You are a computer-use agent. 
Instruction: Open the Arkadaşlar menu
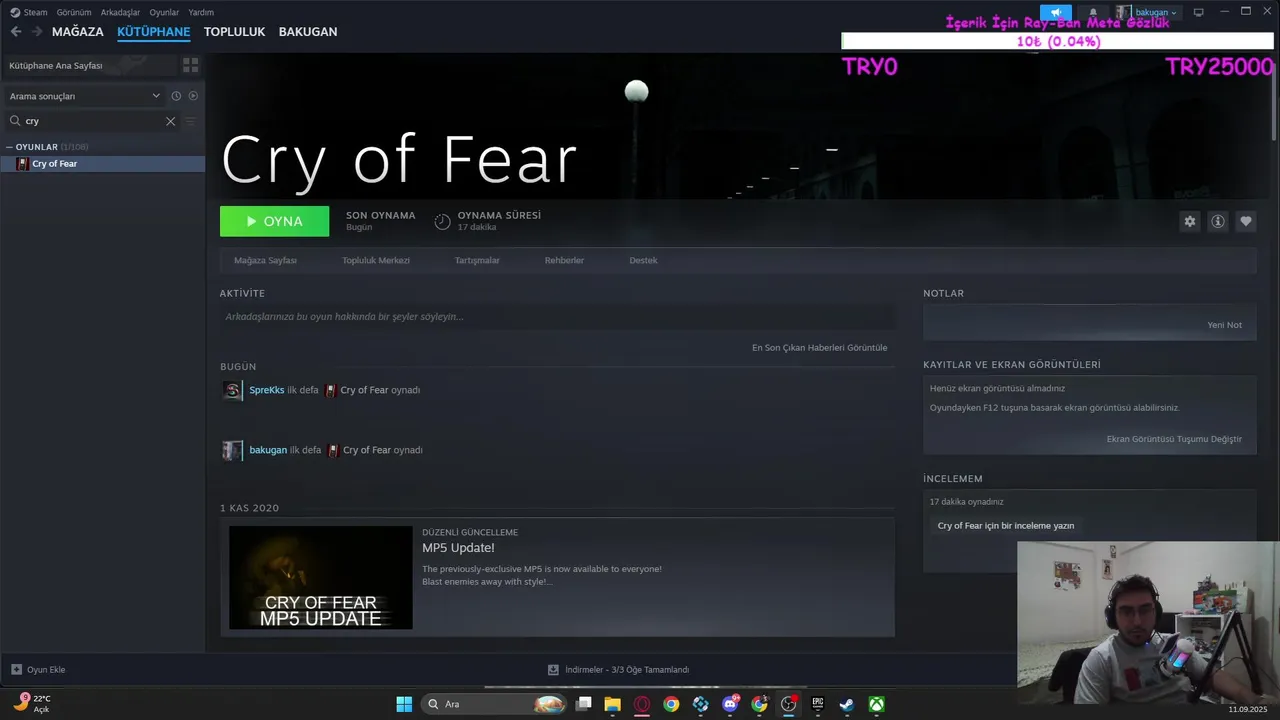[x=120, y=12]
